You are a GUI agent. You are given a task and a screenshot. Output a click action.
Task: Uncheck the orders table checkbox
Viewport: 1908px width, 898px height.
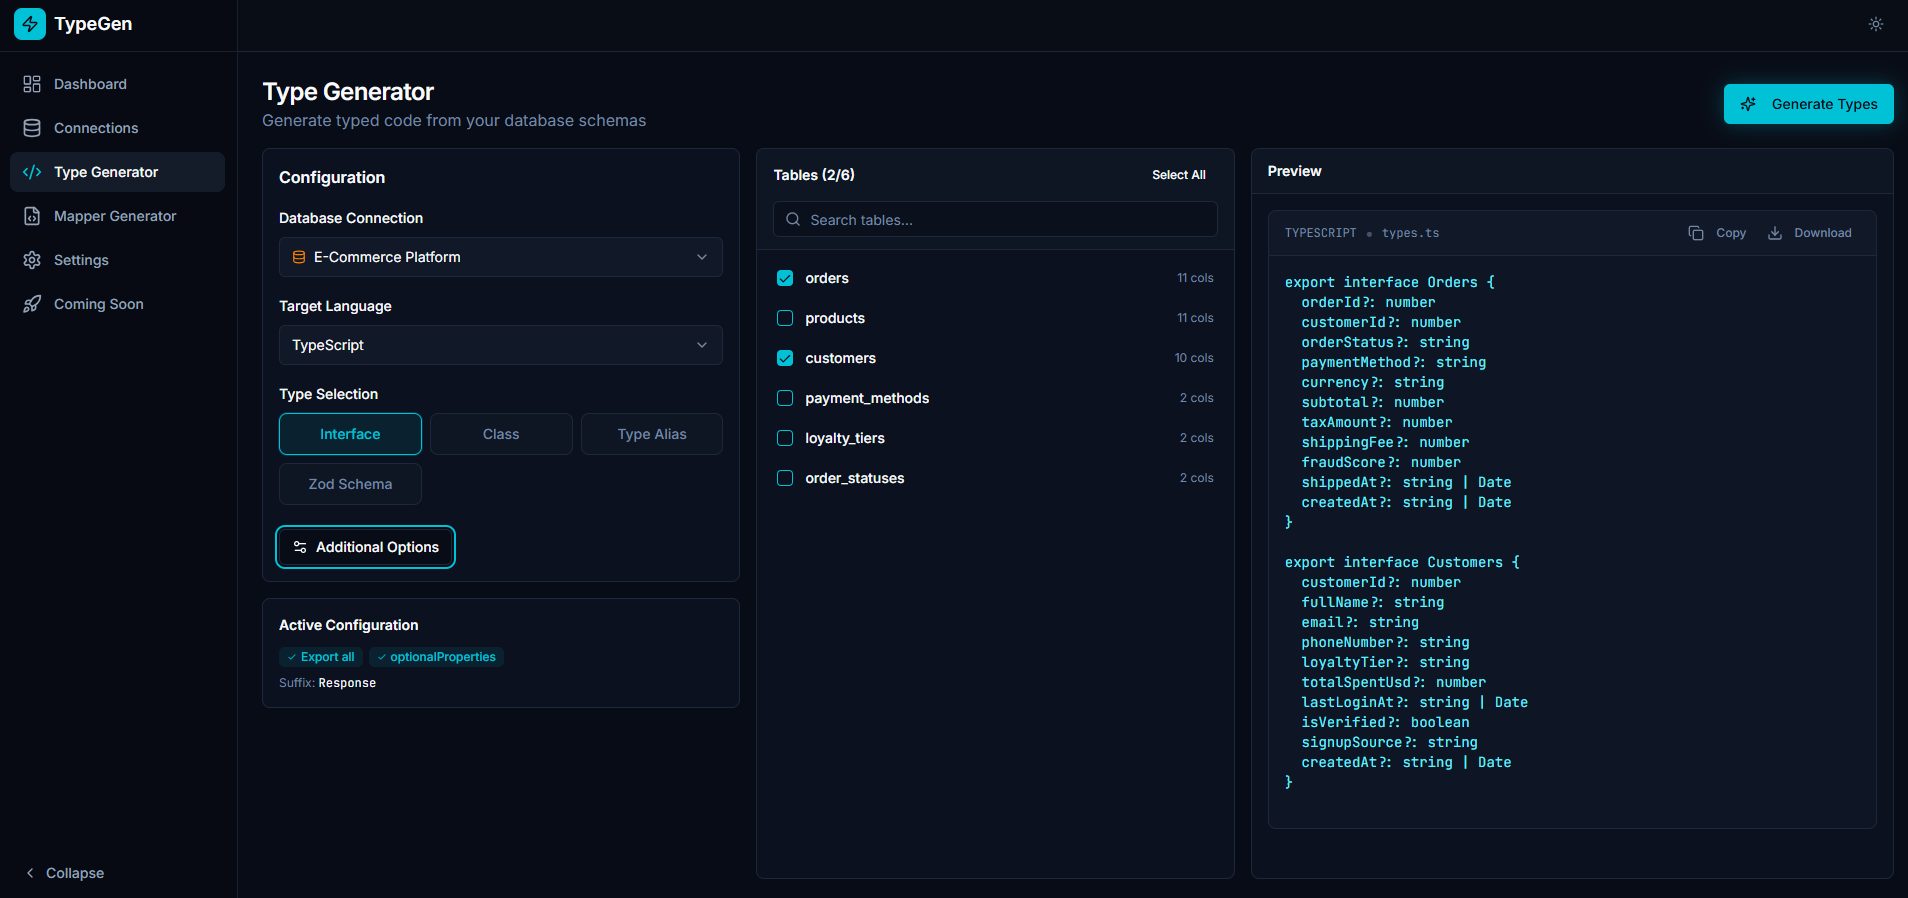pos(785,278)
